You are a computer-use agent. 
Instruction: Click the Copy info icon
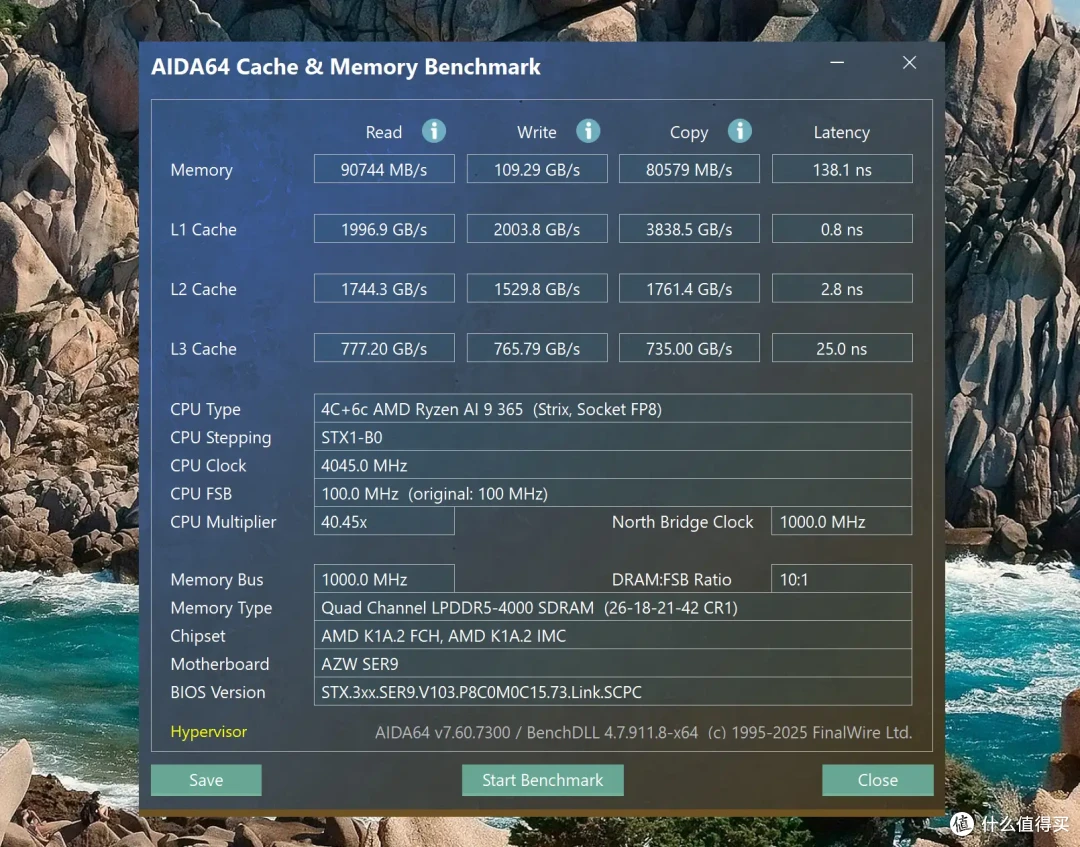coord(740,131)
